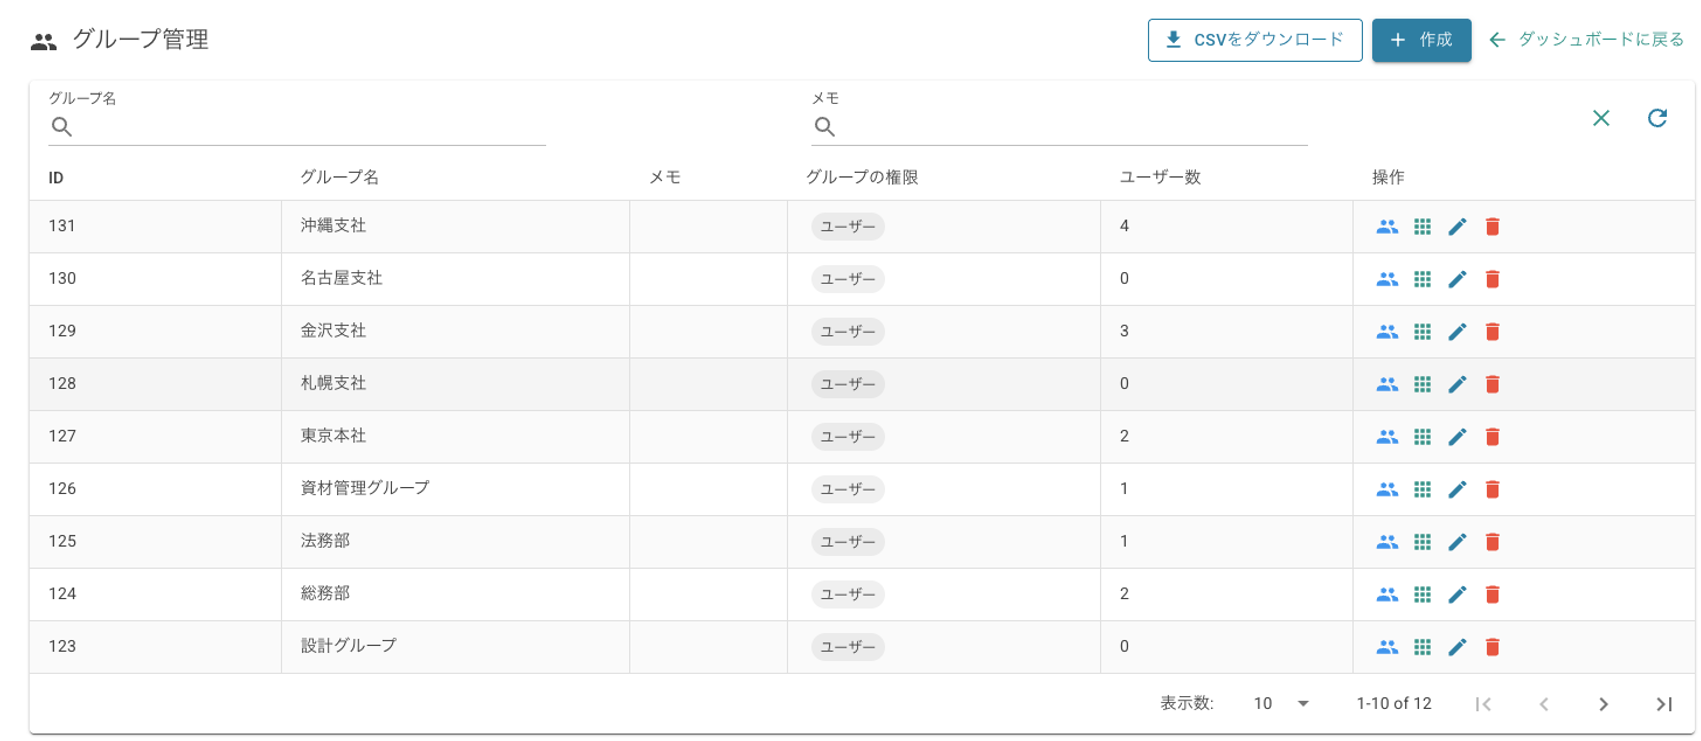Delete the 総務部 group
The image size is (1701, 741).
tap(1492, 594)
